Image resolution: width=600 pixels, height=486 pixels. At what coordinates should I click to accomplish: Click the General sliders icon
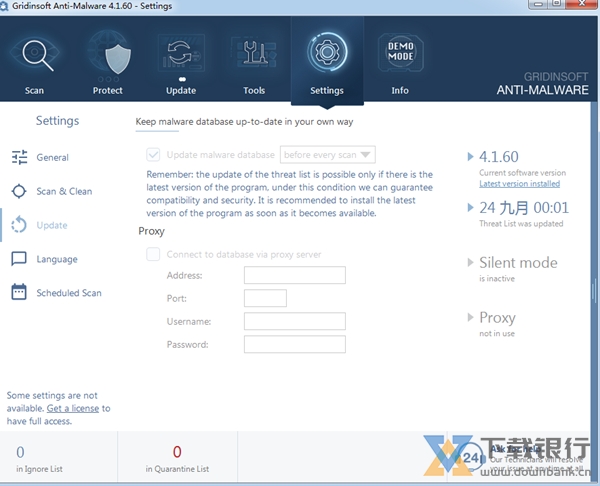point(19,157)
